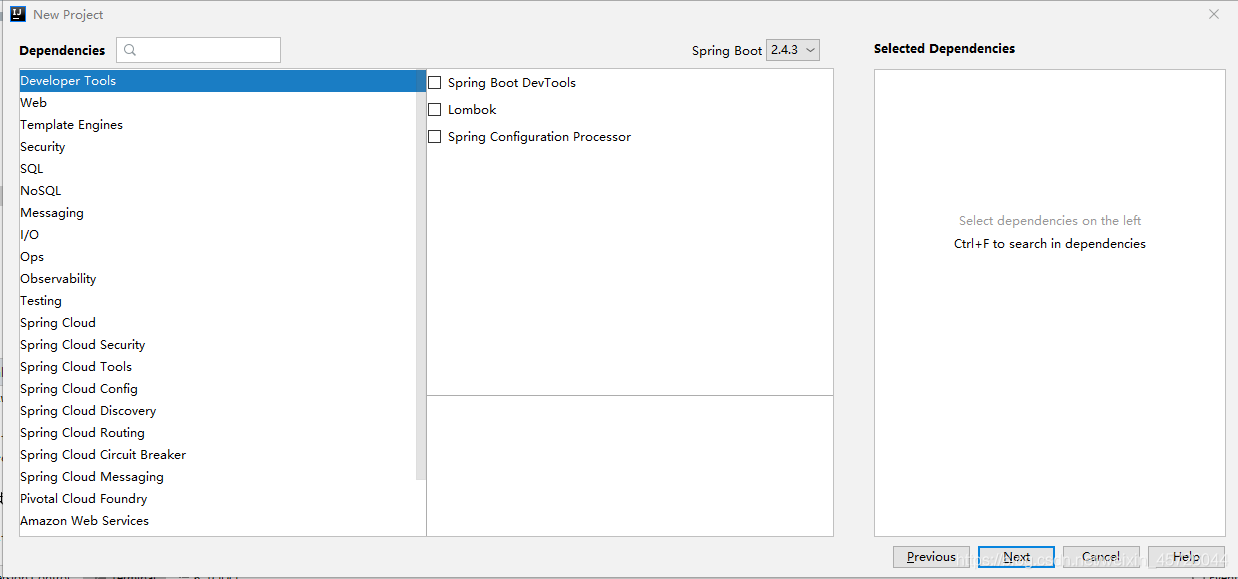Open the Template Engines category
1238x579 pixels.
click(x=218, y=125)
